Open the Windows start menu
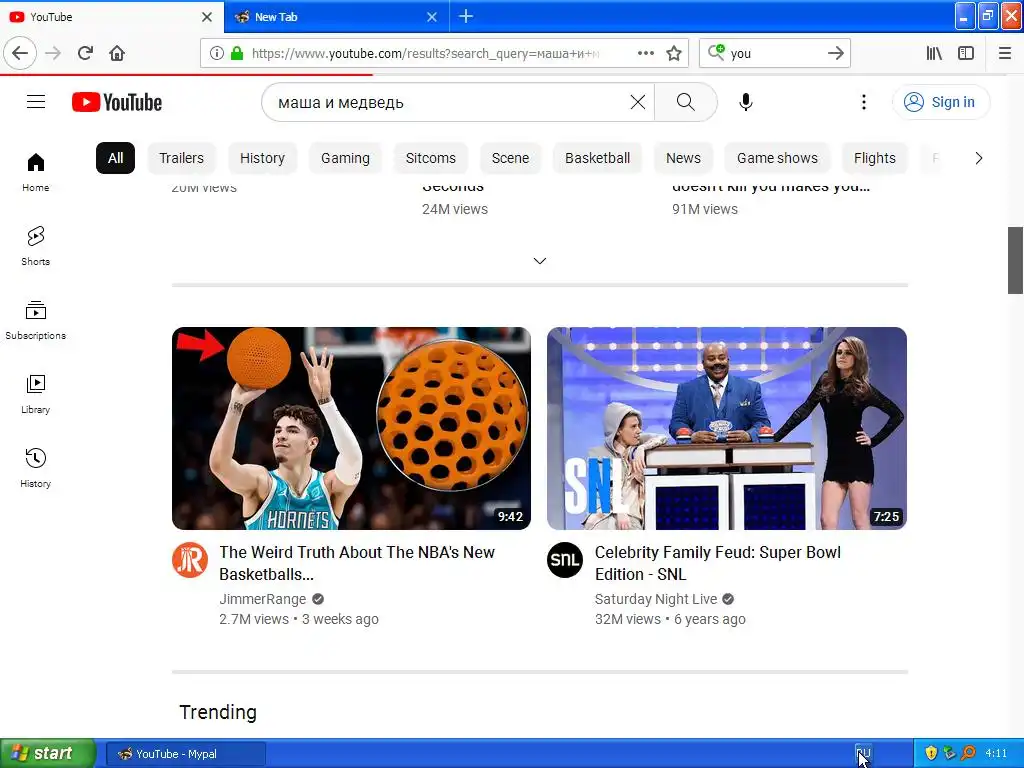 pyautogui.click(x=48, y=753)
